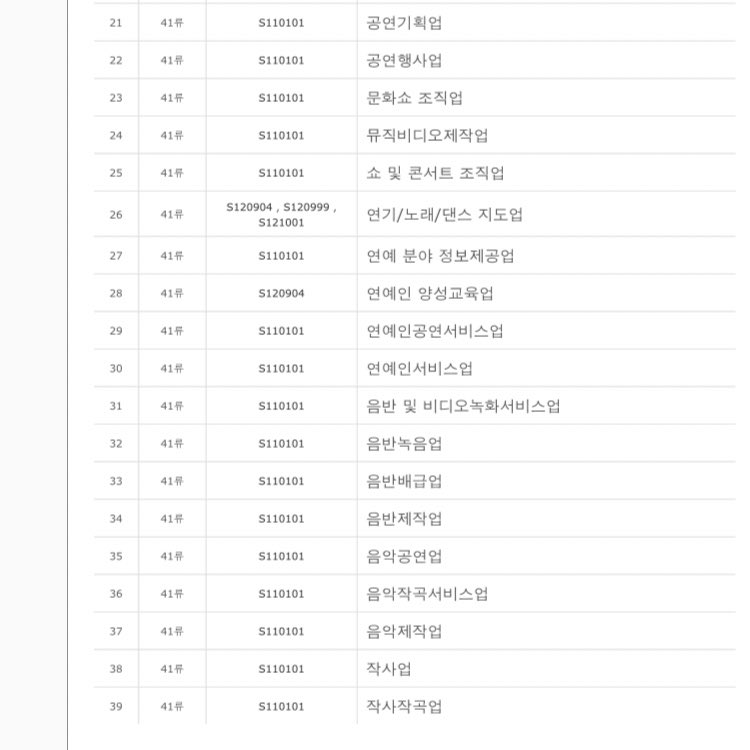Click the multi-code cell of row 26

281,214
